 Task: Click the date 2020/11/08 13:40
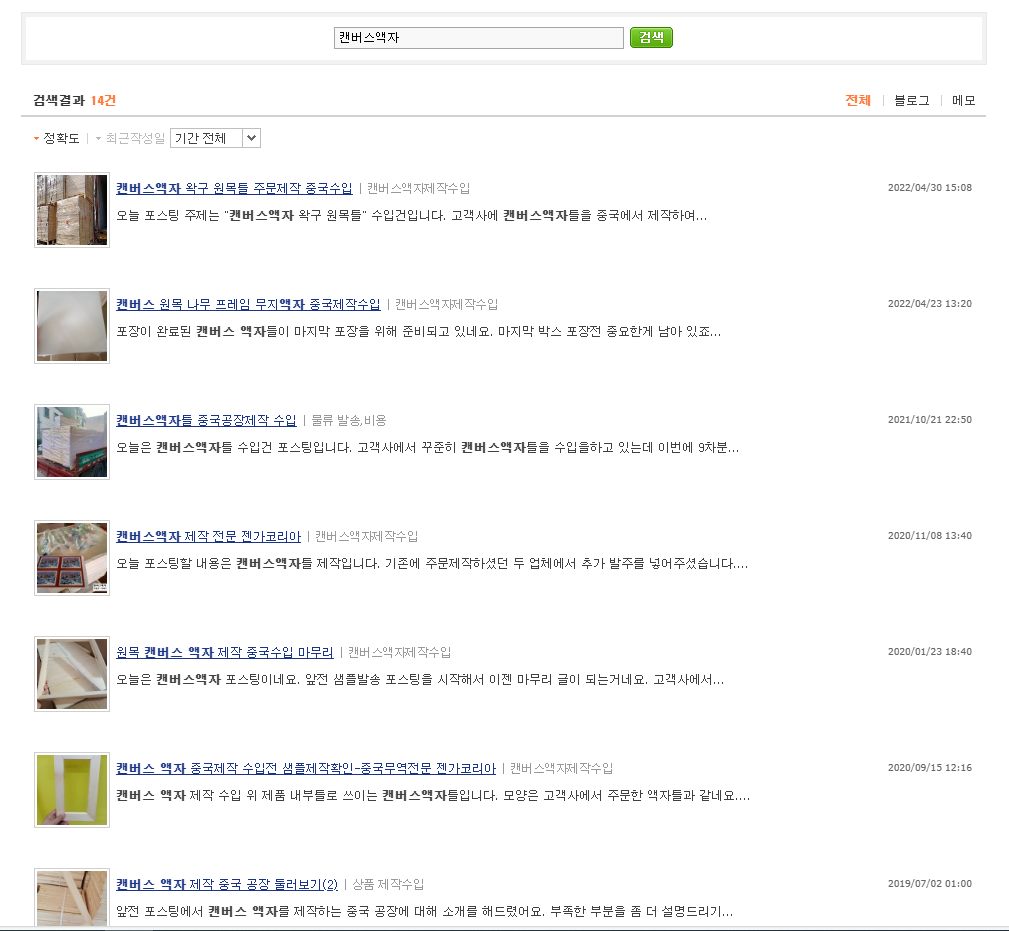930,535
